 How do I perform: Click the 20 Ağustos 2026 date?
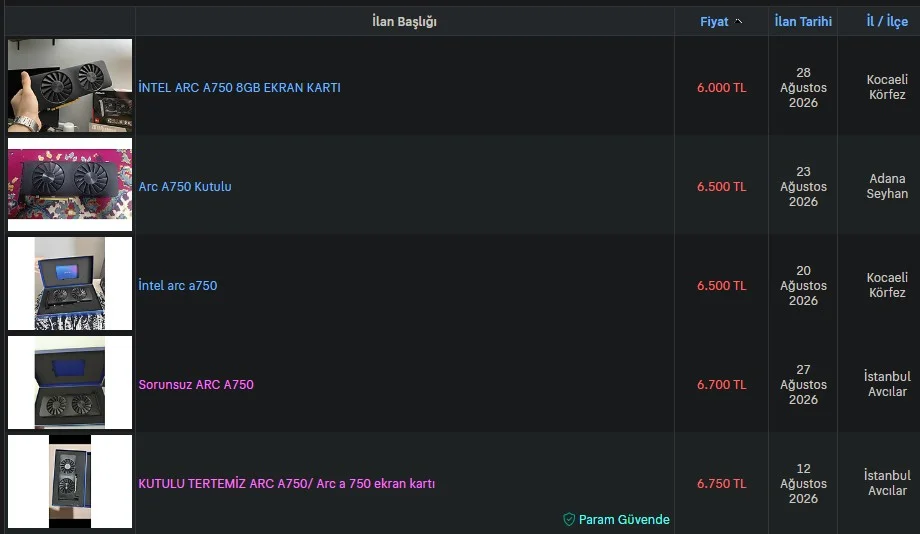point(803,285)
